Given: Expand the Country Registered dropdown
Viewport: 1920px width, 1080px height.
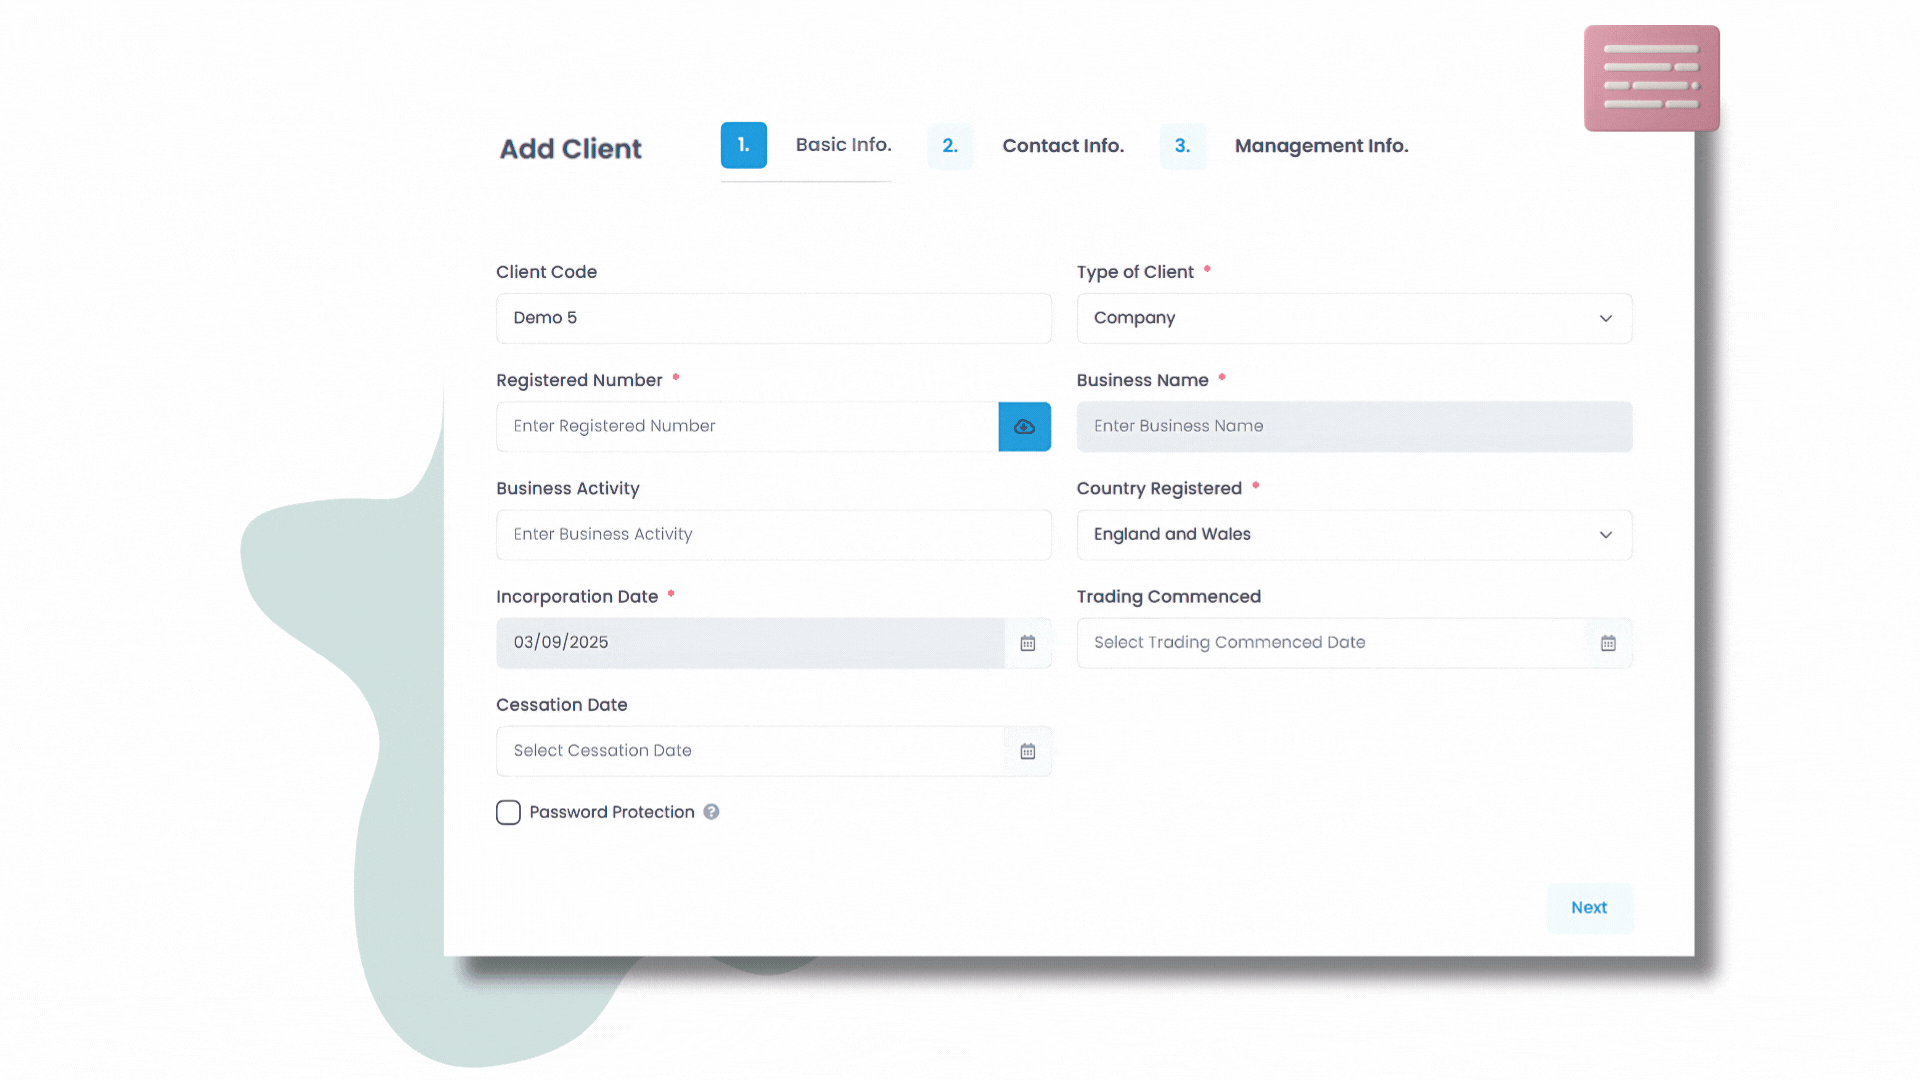Looking at the screenshot, I should tap(1354, 535).
